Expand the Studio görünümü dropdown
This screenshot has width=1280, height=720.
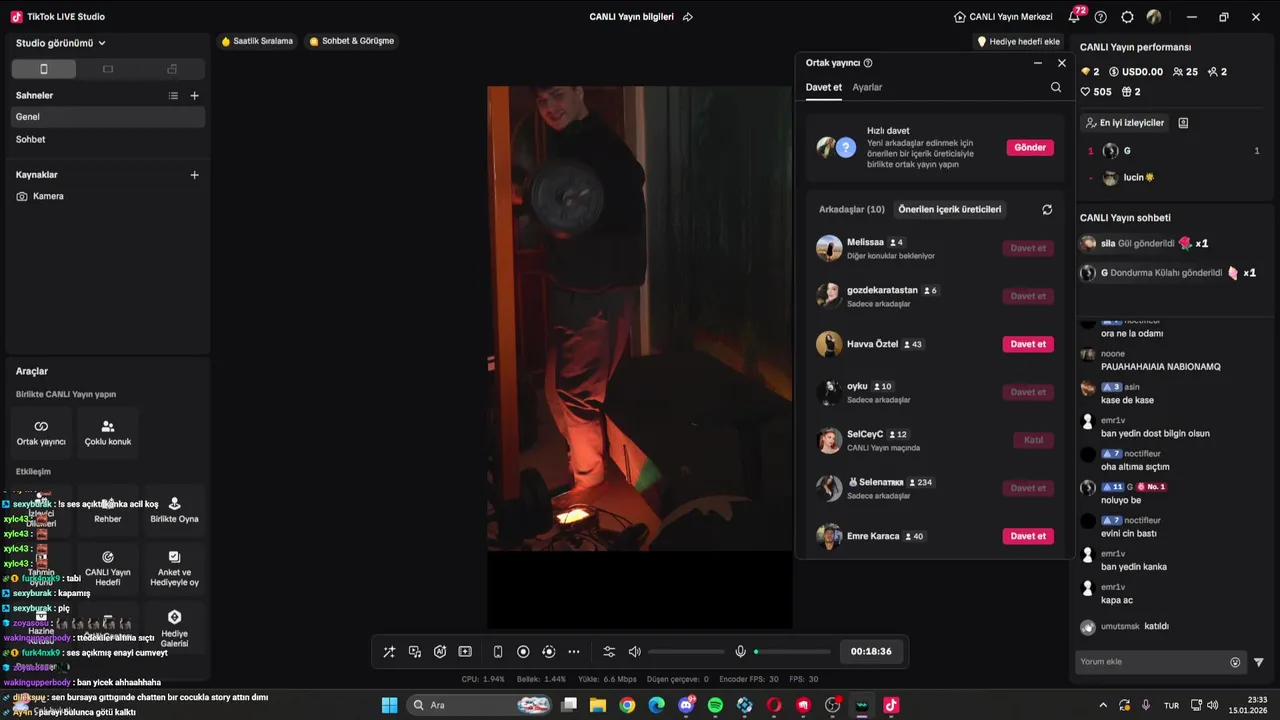61,43
